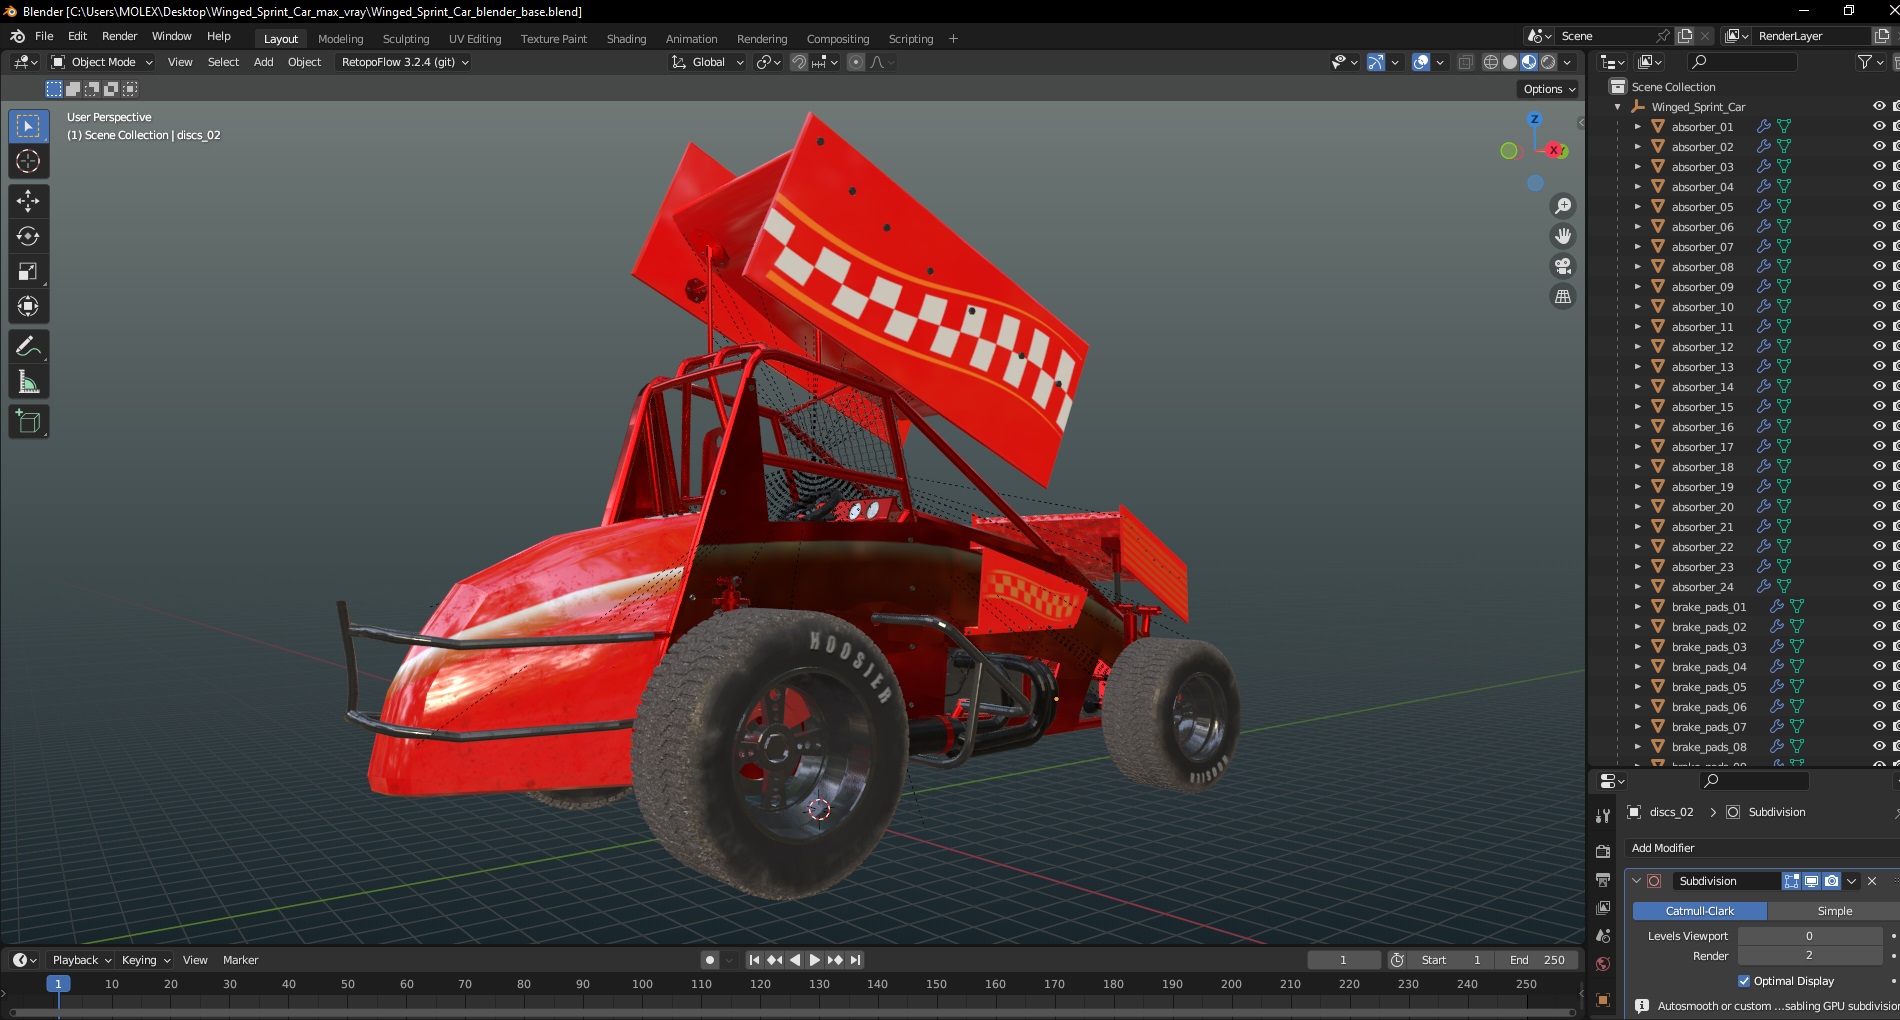Toggle snapping magnet icon

click(799, 62)
